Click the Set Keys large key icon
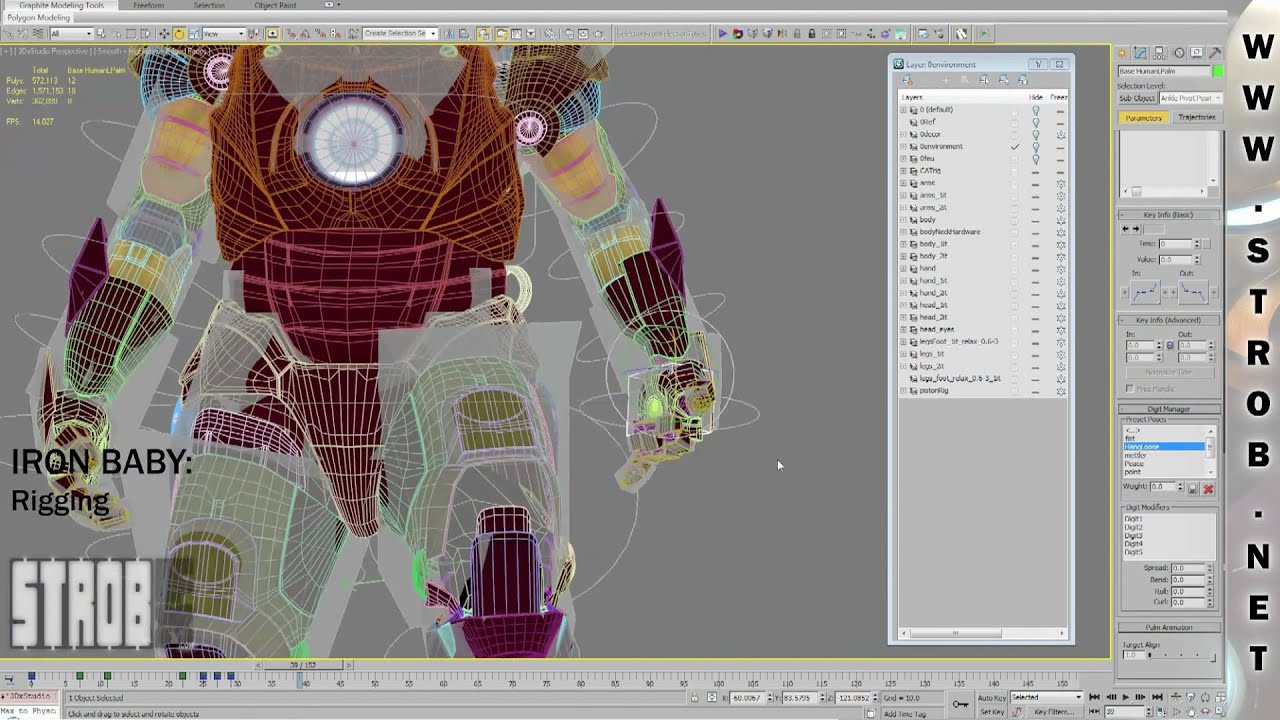The image size is (1280, 720). click(960, 704)
